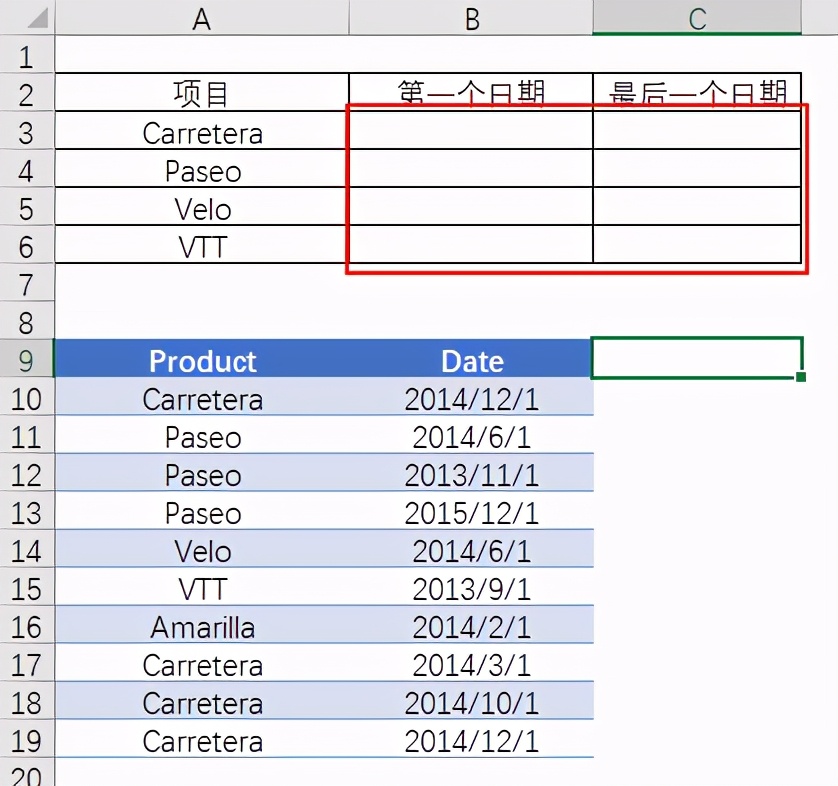Select row 16 header
The image size is (838, 786).
pos(27,627)
